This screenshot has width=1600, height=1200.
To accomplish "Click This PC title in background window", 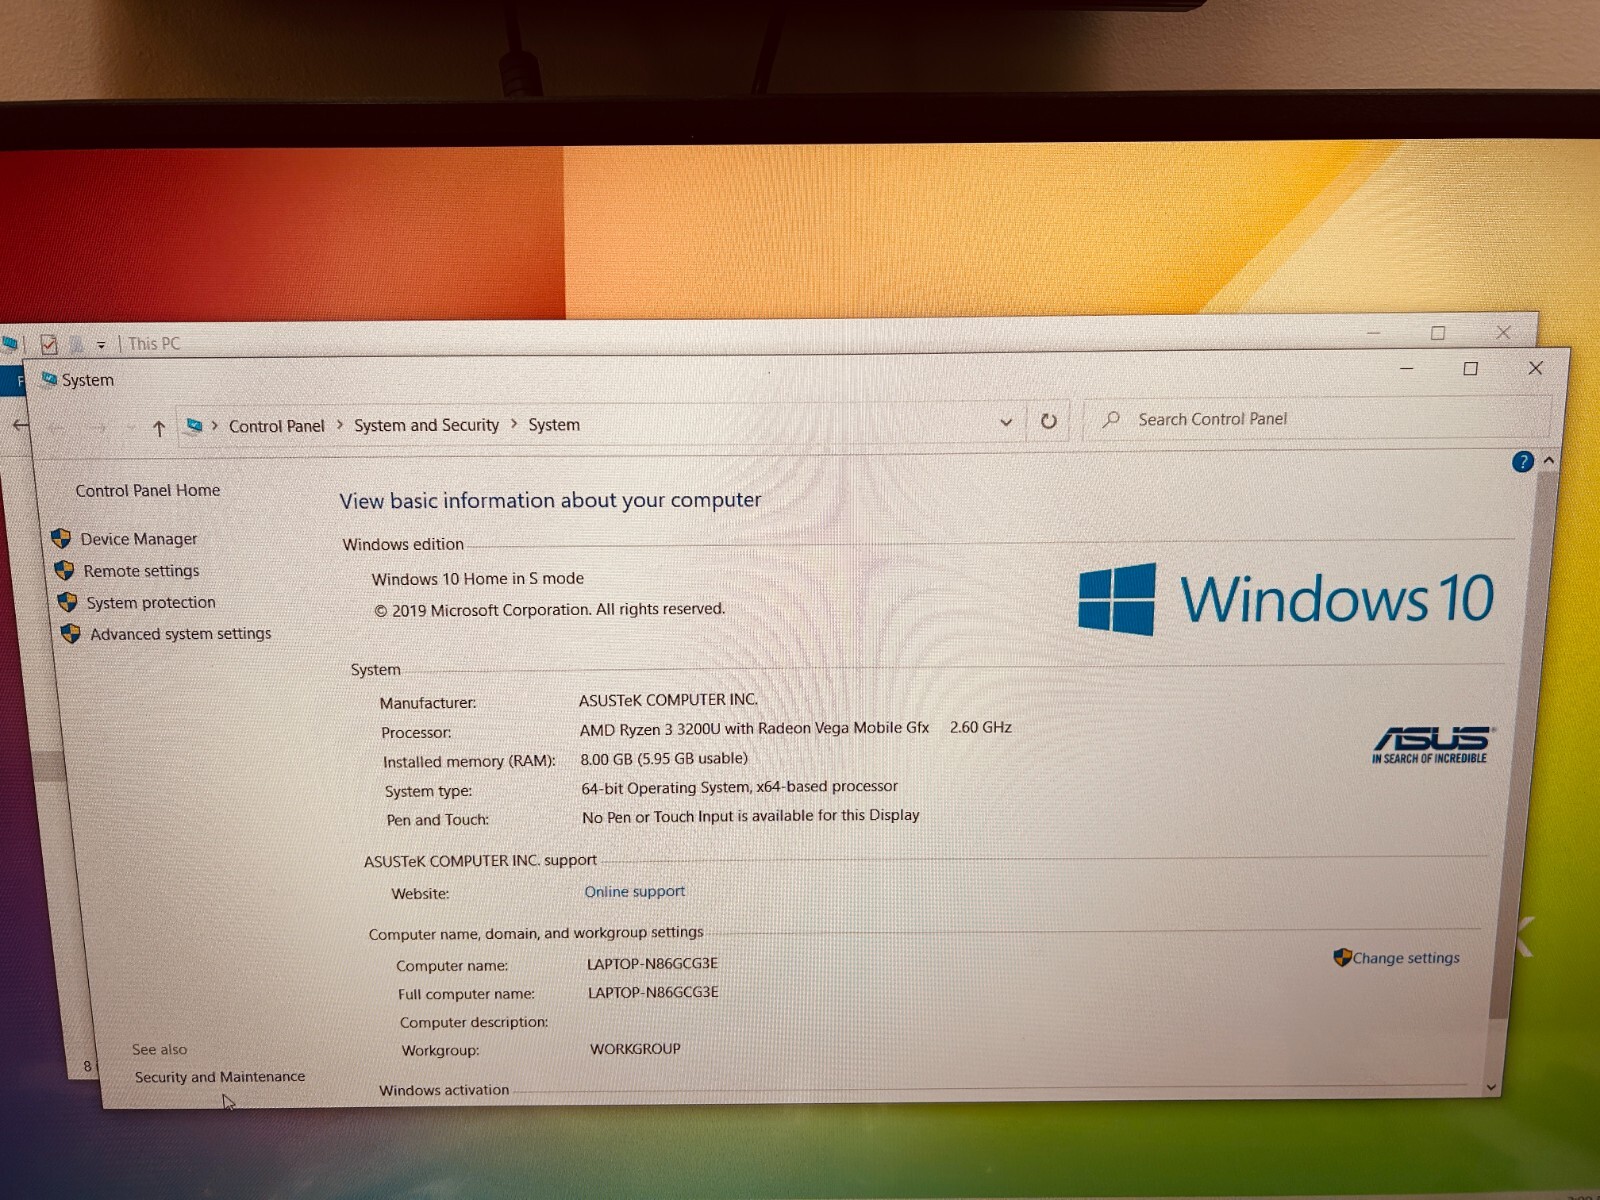I will pyautogui.click(x=154, y=343).
